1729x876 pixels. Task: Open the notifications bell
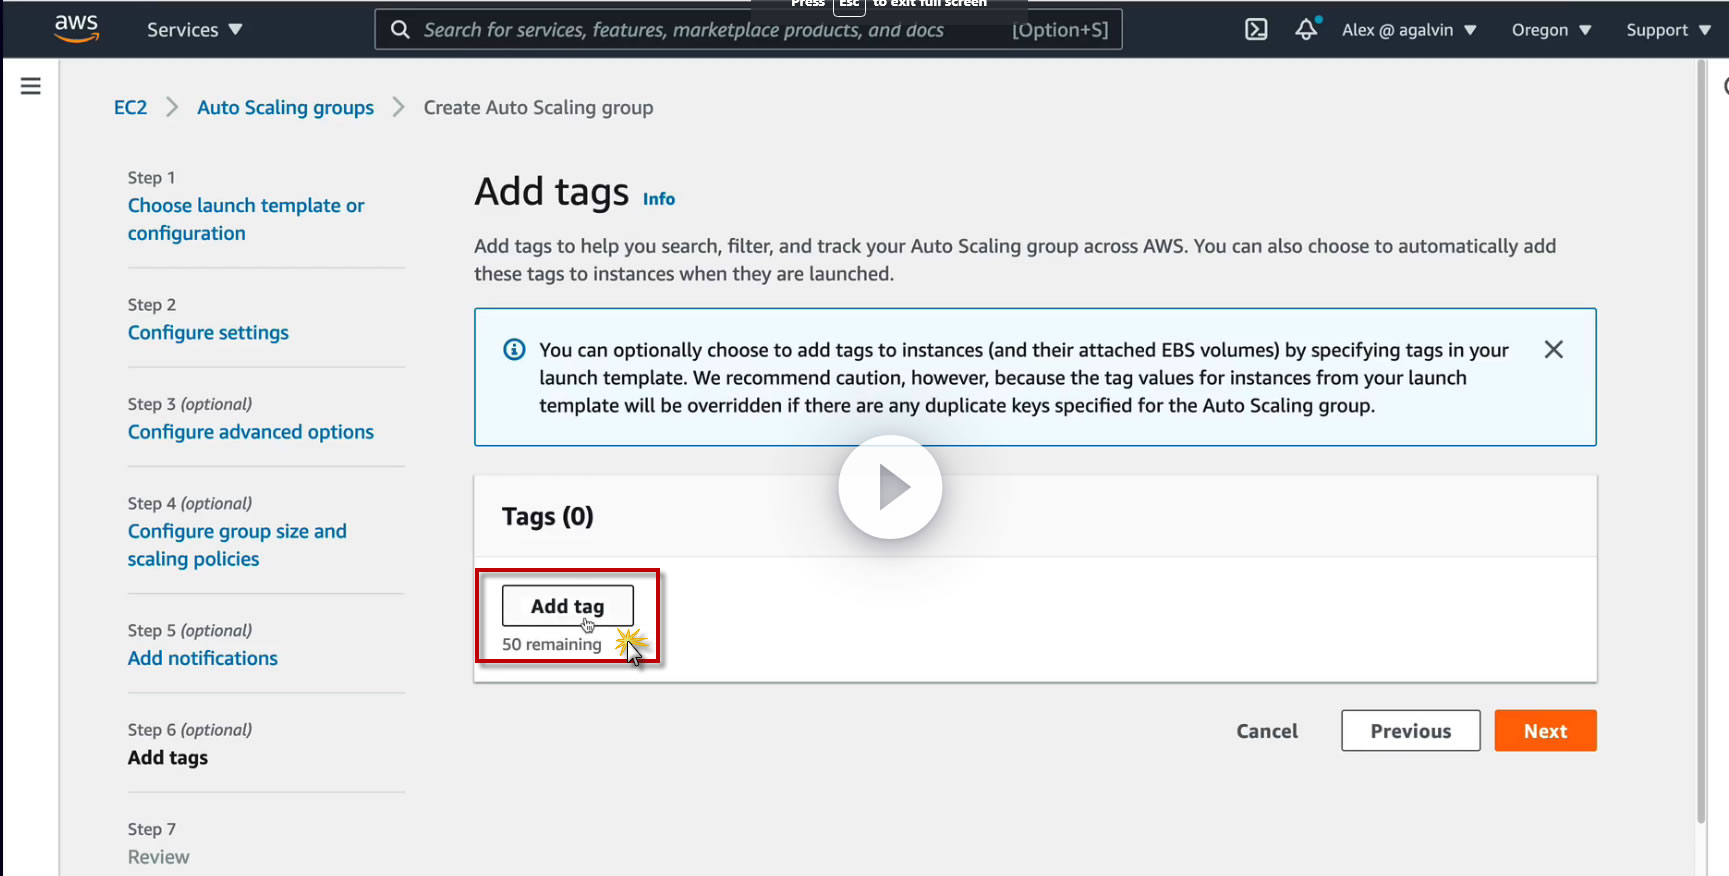(x=1306, y=29)
